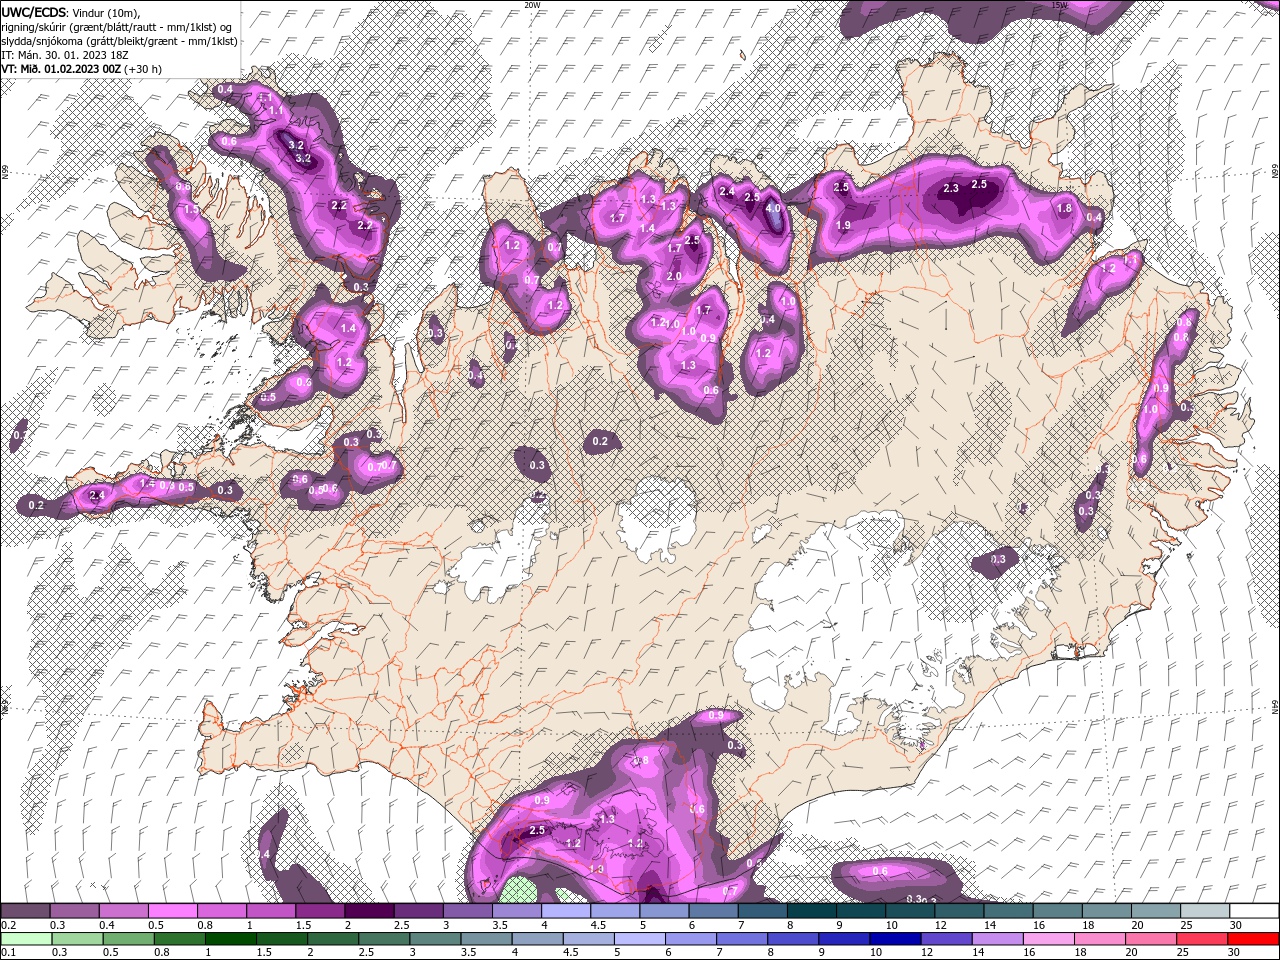Click the white upper legend swatch at 30
Screen dimensions: 1280x960
(x=1254, y=911)
